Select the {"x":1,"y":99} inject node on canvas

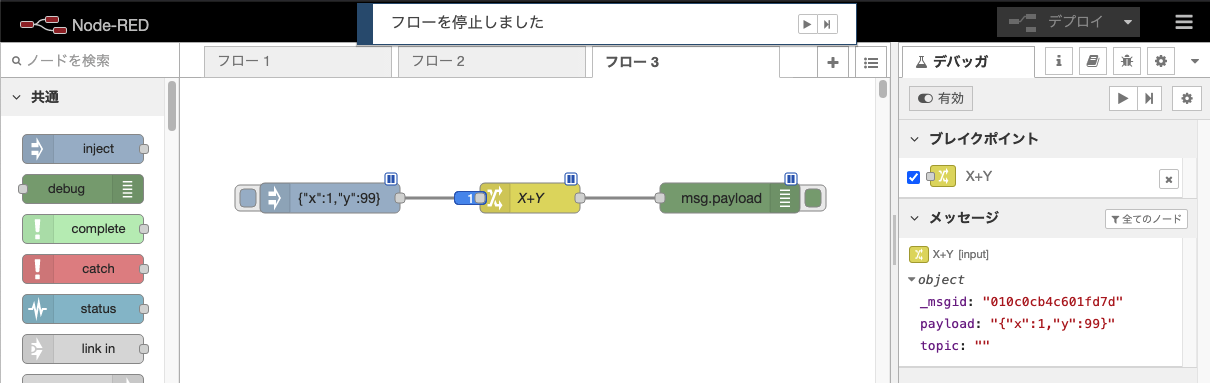tap(330, 198)
